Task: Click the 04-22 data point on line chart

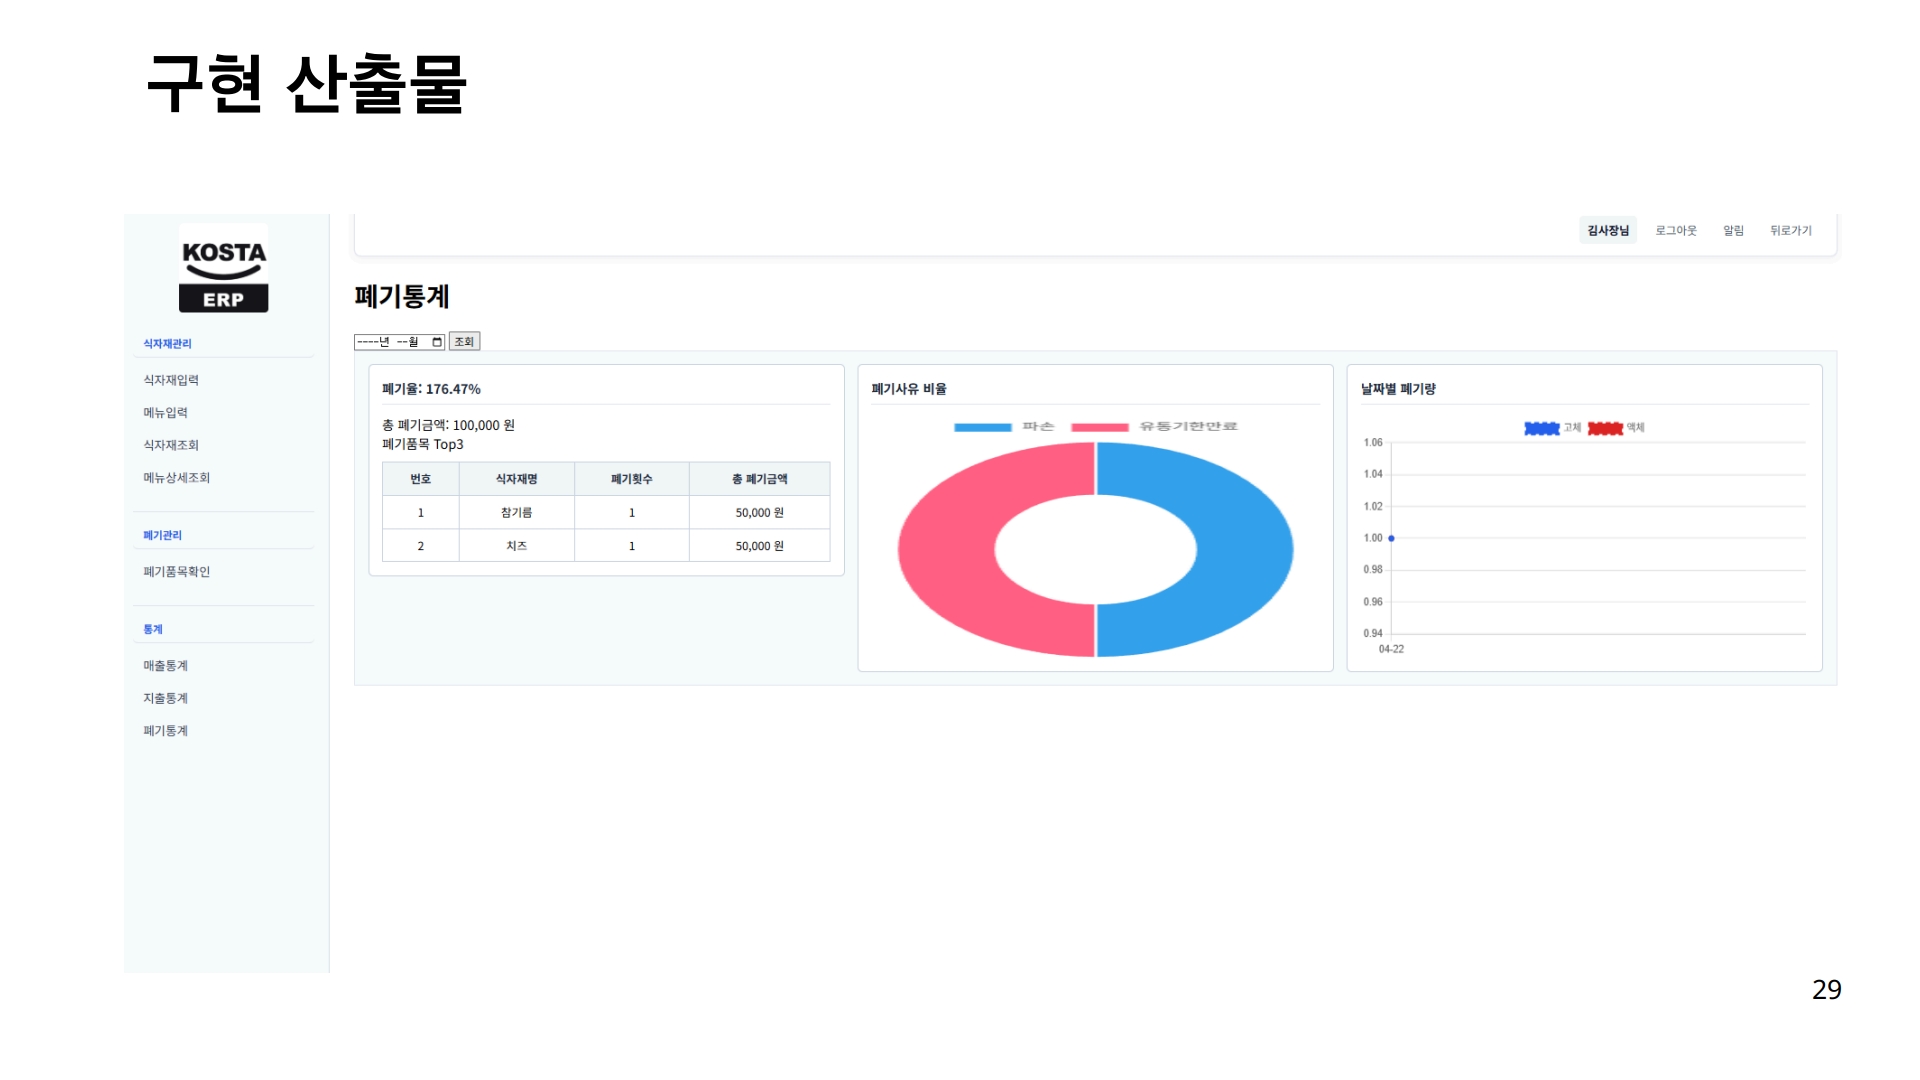Action: [x=1391, y=538]
